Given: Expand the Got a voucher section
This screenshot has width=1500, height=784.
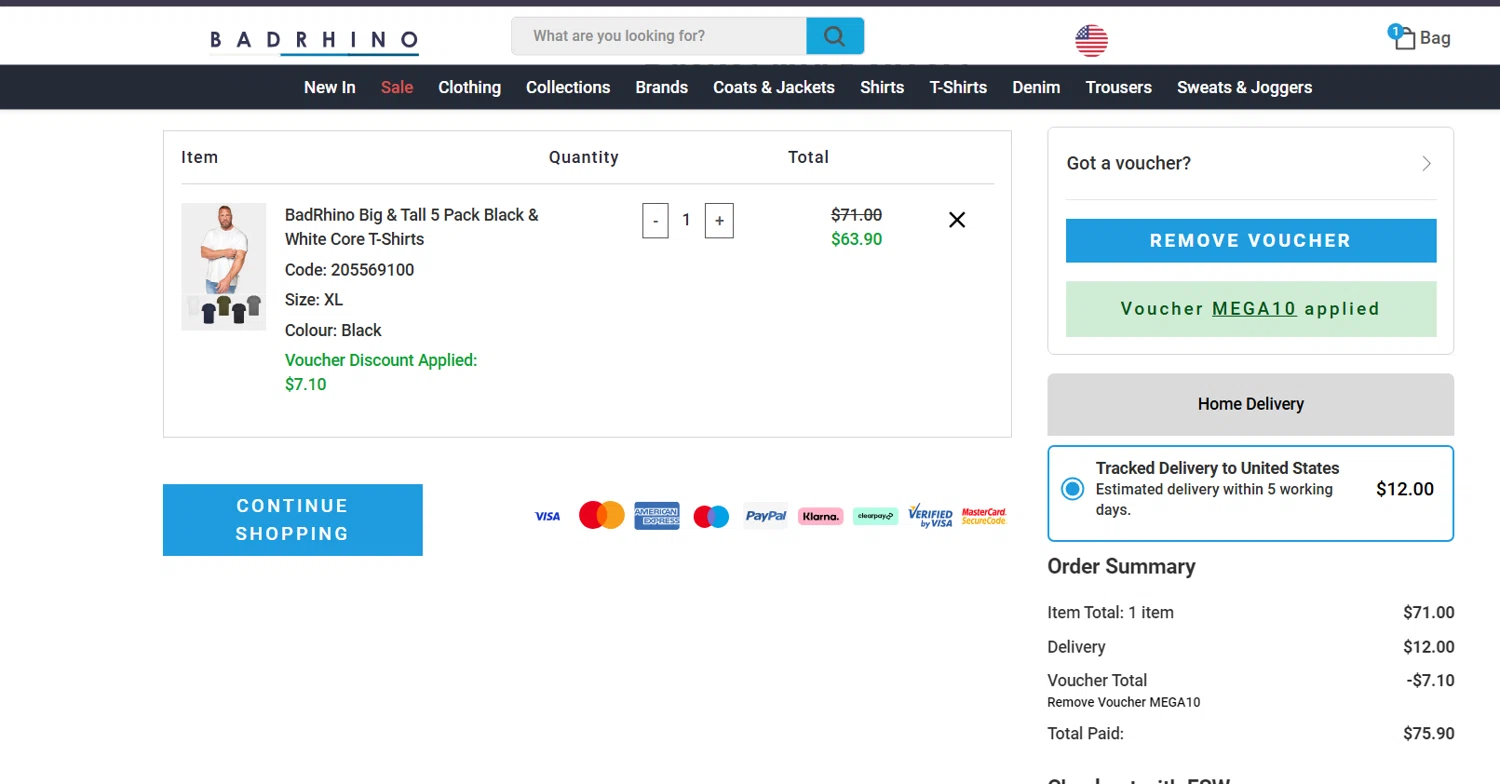Looking at the screenshot, I should pos(1250,163).
